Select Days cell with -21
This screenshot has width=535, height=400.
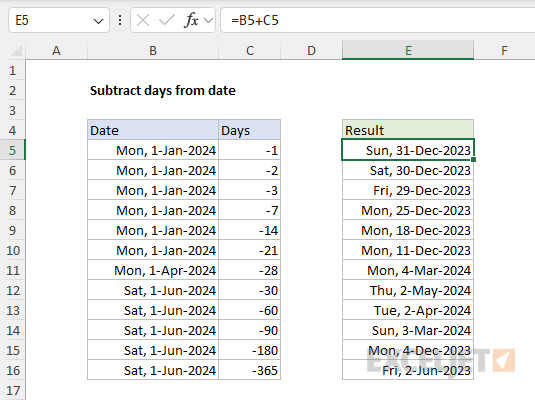[250, 250]
